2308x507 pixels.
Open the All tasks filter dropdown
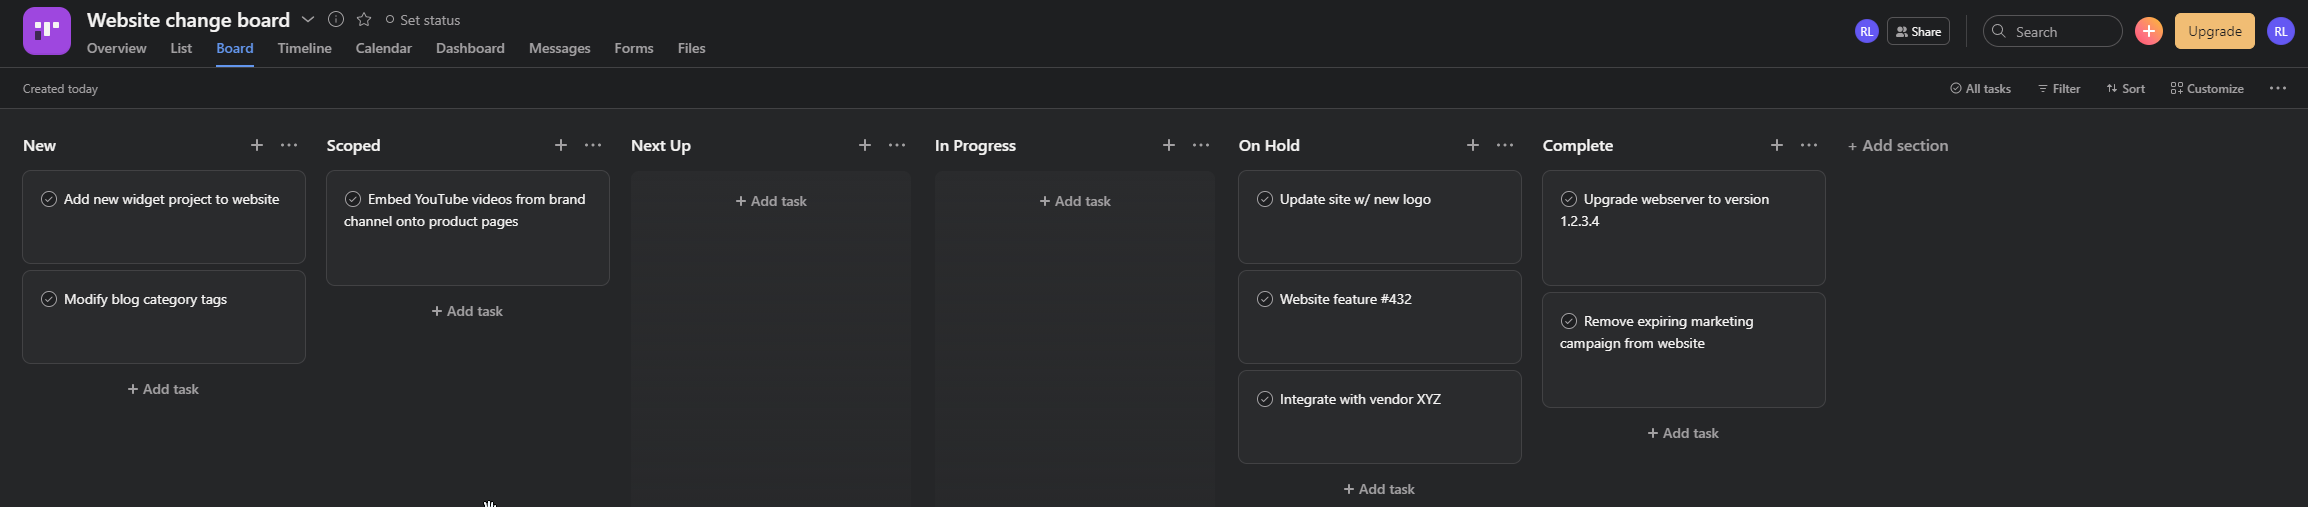[1980, 88]
